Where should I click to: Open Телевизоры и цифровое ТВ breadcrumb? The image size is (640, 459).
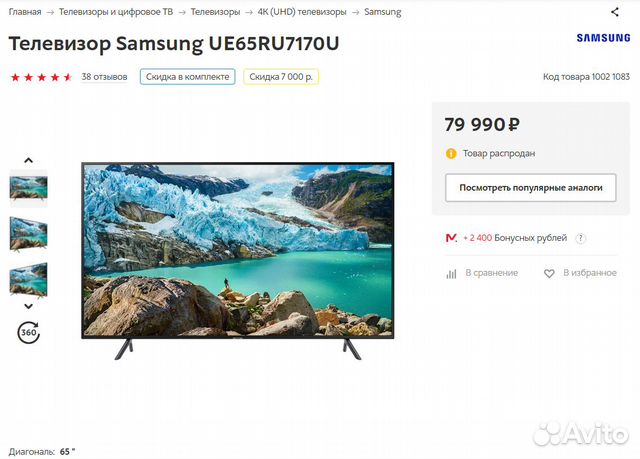pyautogui.click(x=116, y=12)
